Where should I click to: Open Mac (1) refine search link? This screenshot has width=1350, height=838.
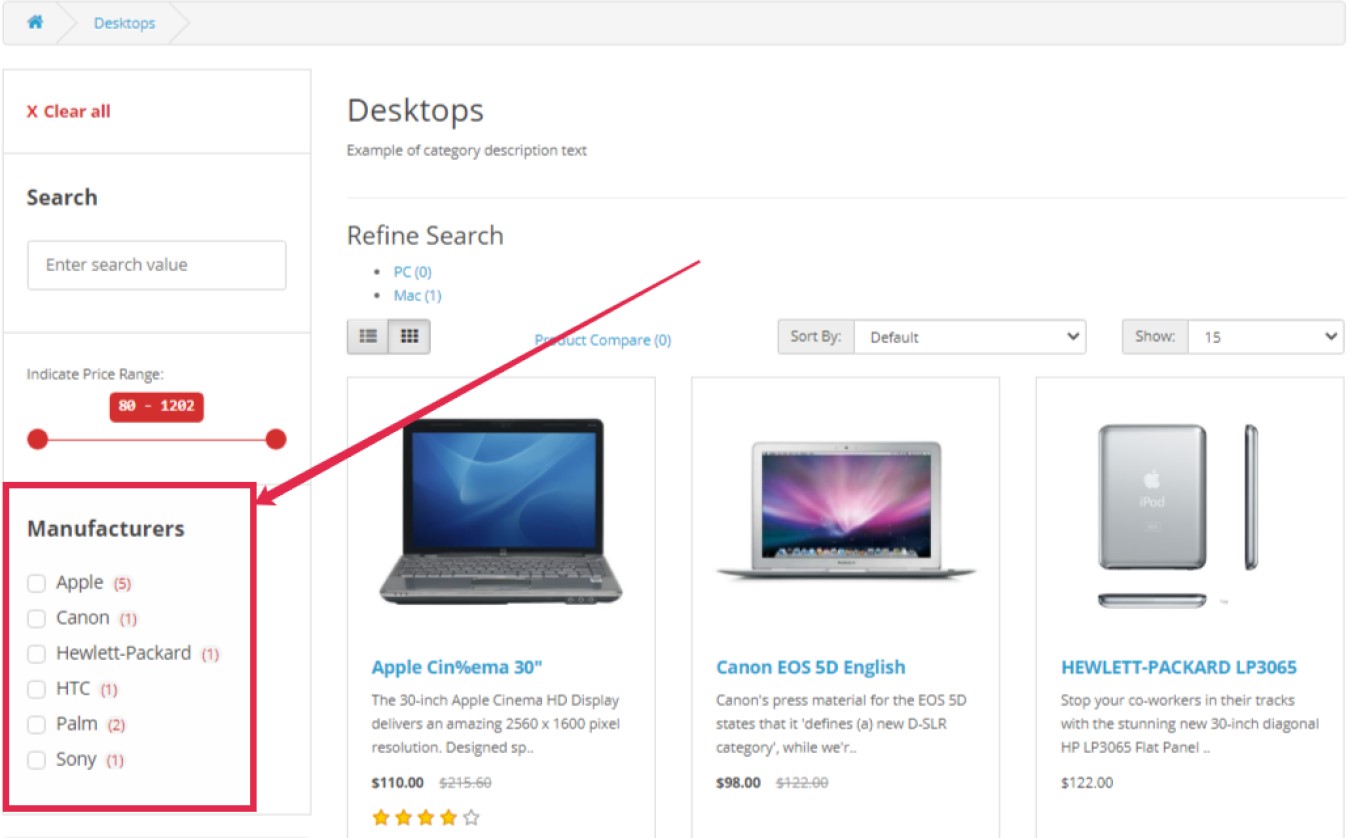[417, 296]
